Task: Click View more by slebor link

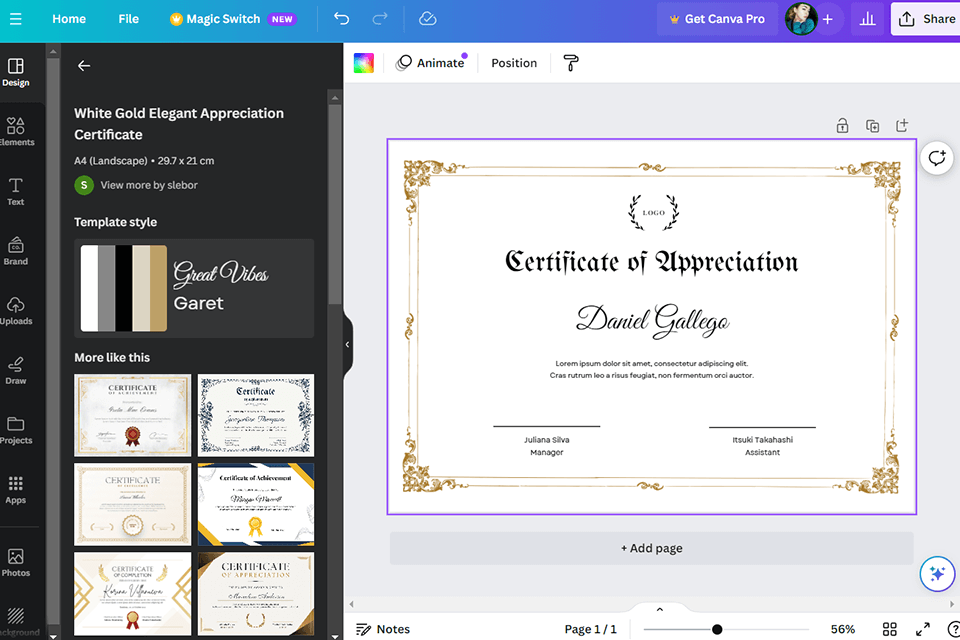Action: click(x=149, y=185)
